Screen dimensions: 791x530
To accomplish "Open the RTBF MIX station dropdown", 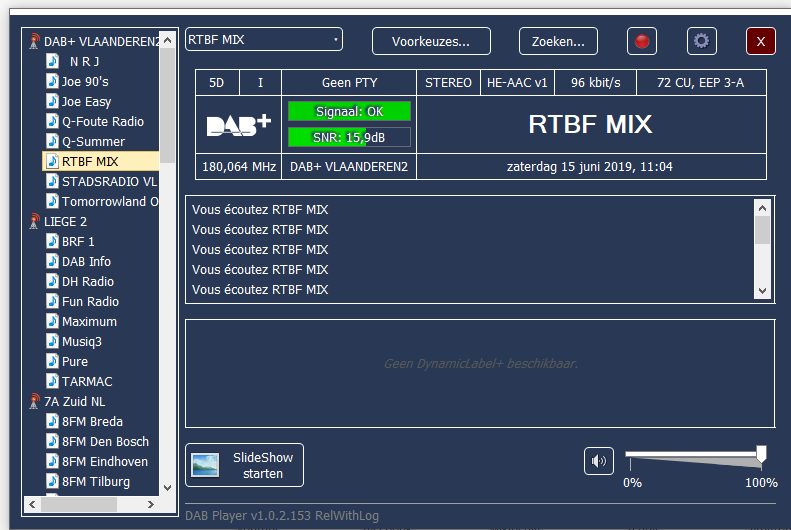I will click(x=264, y=39).
